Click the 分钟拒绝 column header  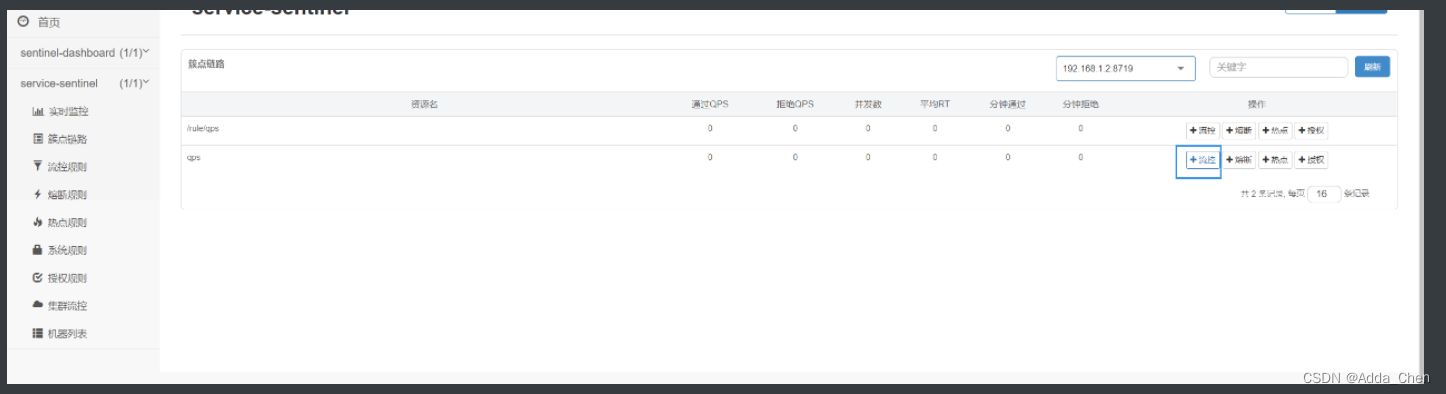pyautogui.click(x=1081, y=104)
